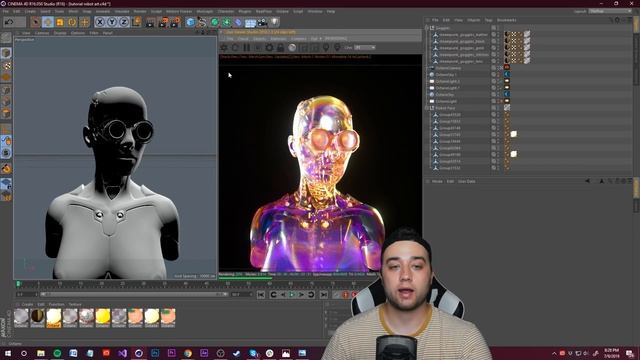Screen dimensions: 640x360
Task: Click Live Viewer settings gear icon
Action: pos(269,48)
